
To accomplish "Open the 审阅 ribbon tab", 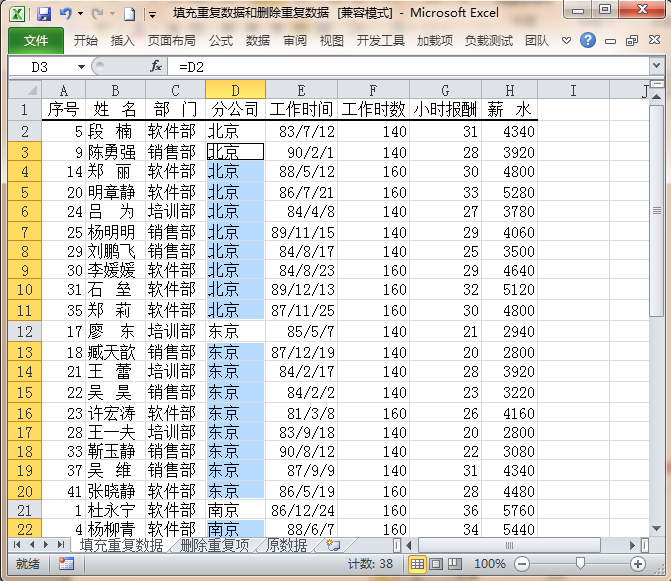I will point(295,41).
